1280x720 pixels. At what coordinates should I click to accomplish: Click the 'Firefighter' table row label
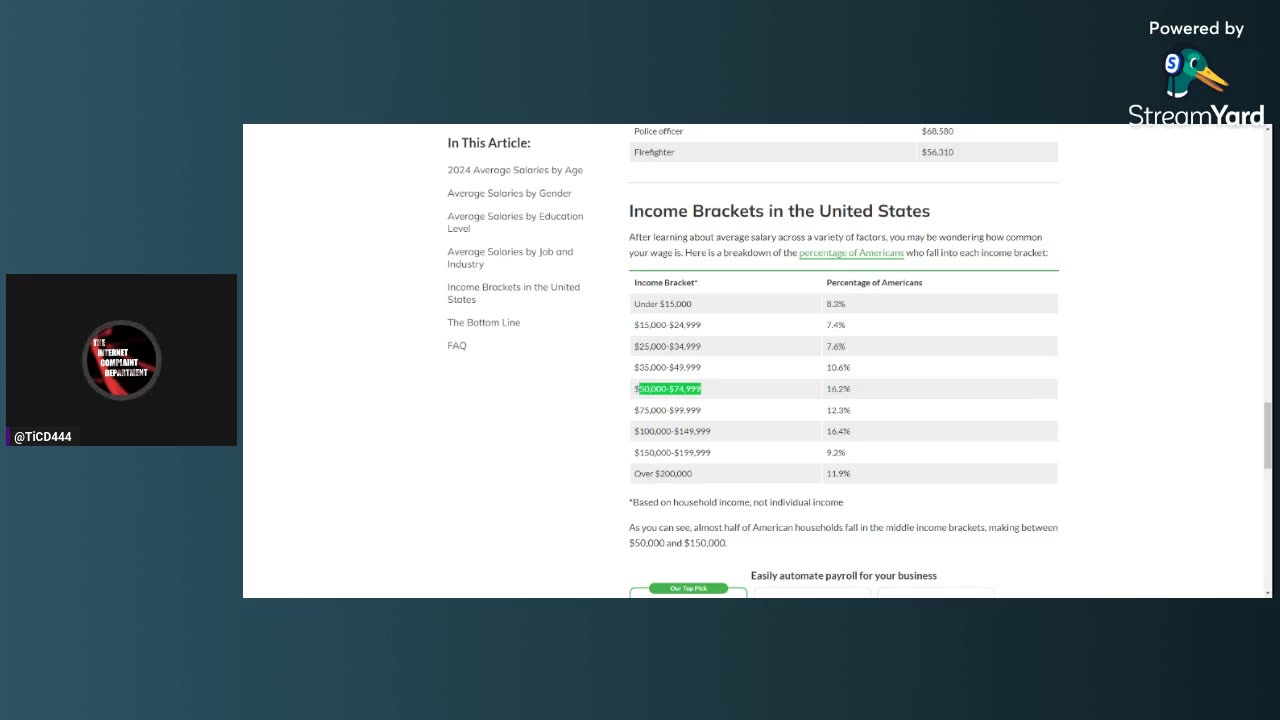click(x=654, y=152)
